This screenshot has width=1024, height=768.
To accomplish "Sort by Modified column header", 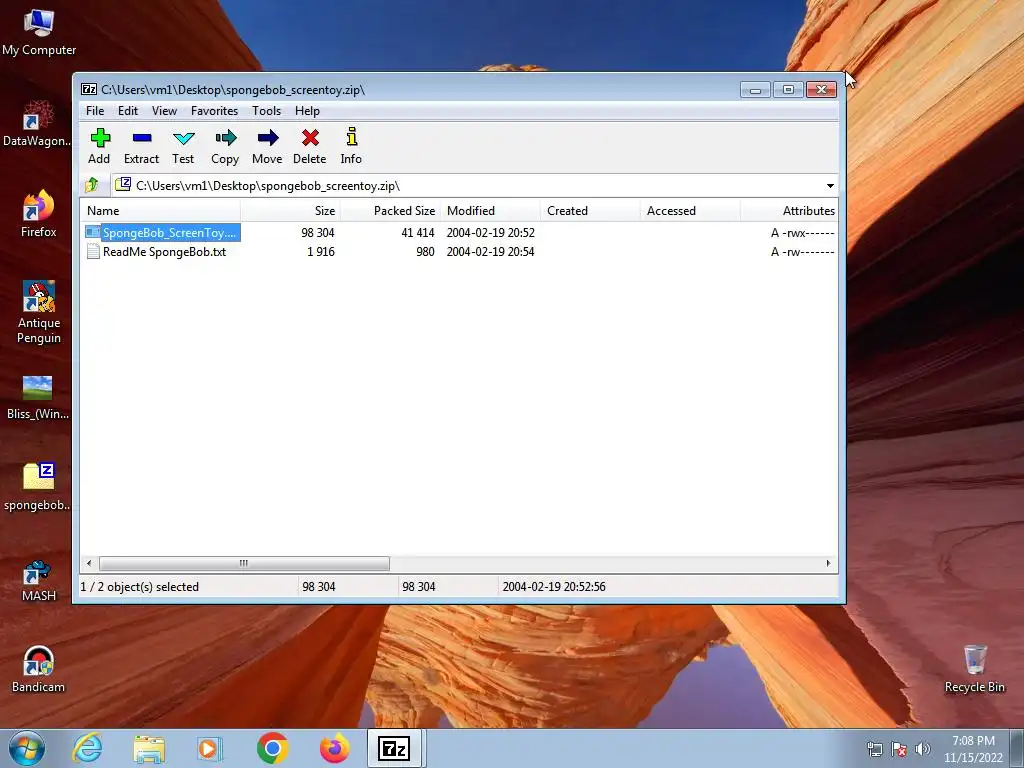I will click(x=490, y=210).
